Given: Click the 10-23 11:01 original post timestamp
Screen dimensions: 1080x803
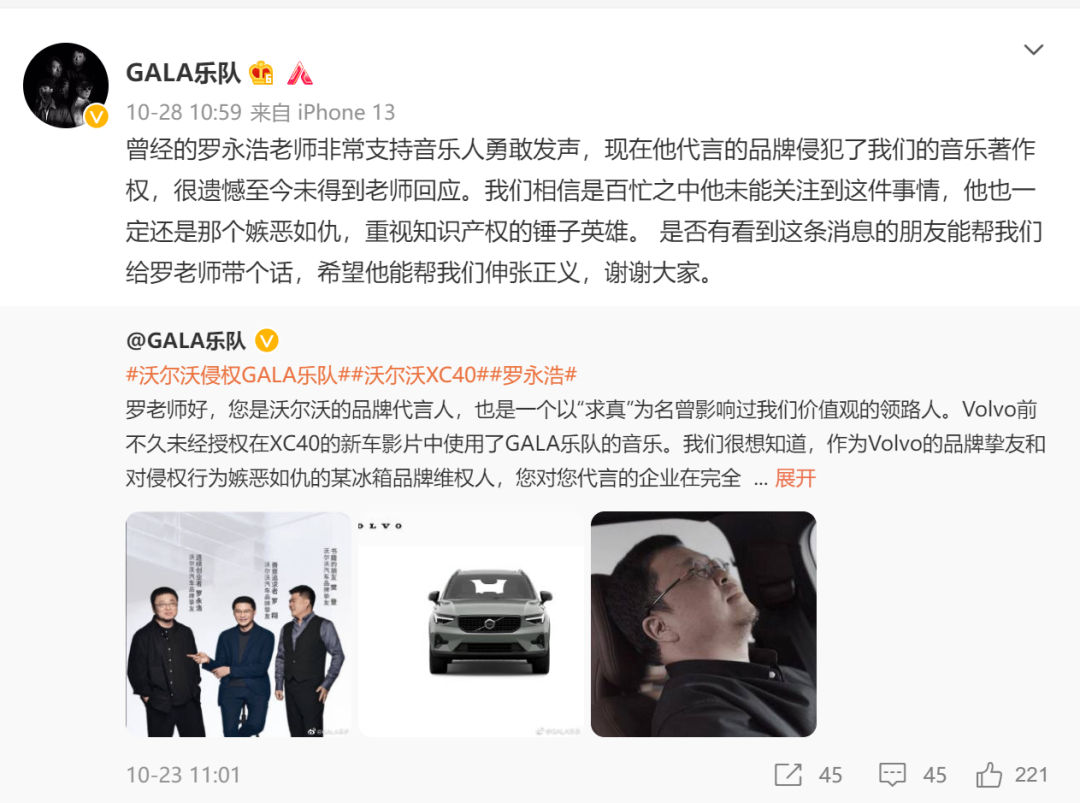Looking at the screenshot, I should 183,775.
